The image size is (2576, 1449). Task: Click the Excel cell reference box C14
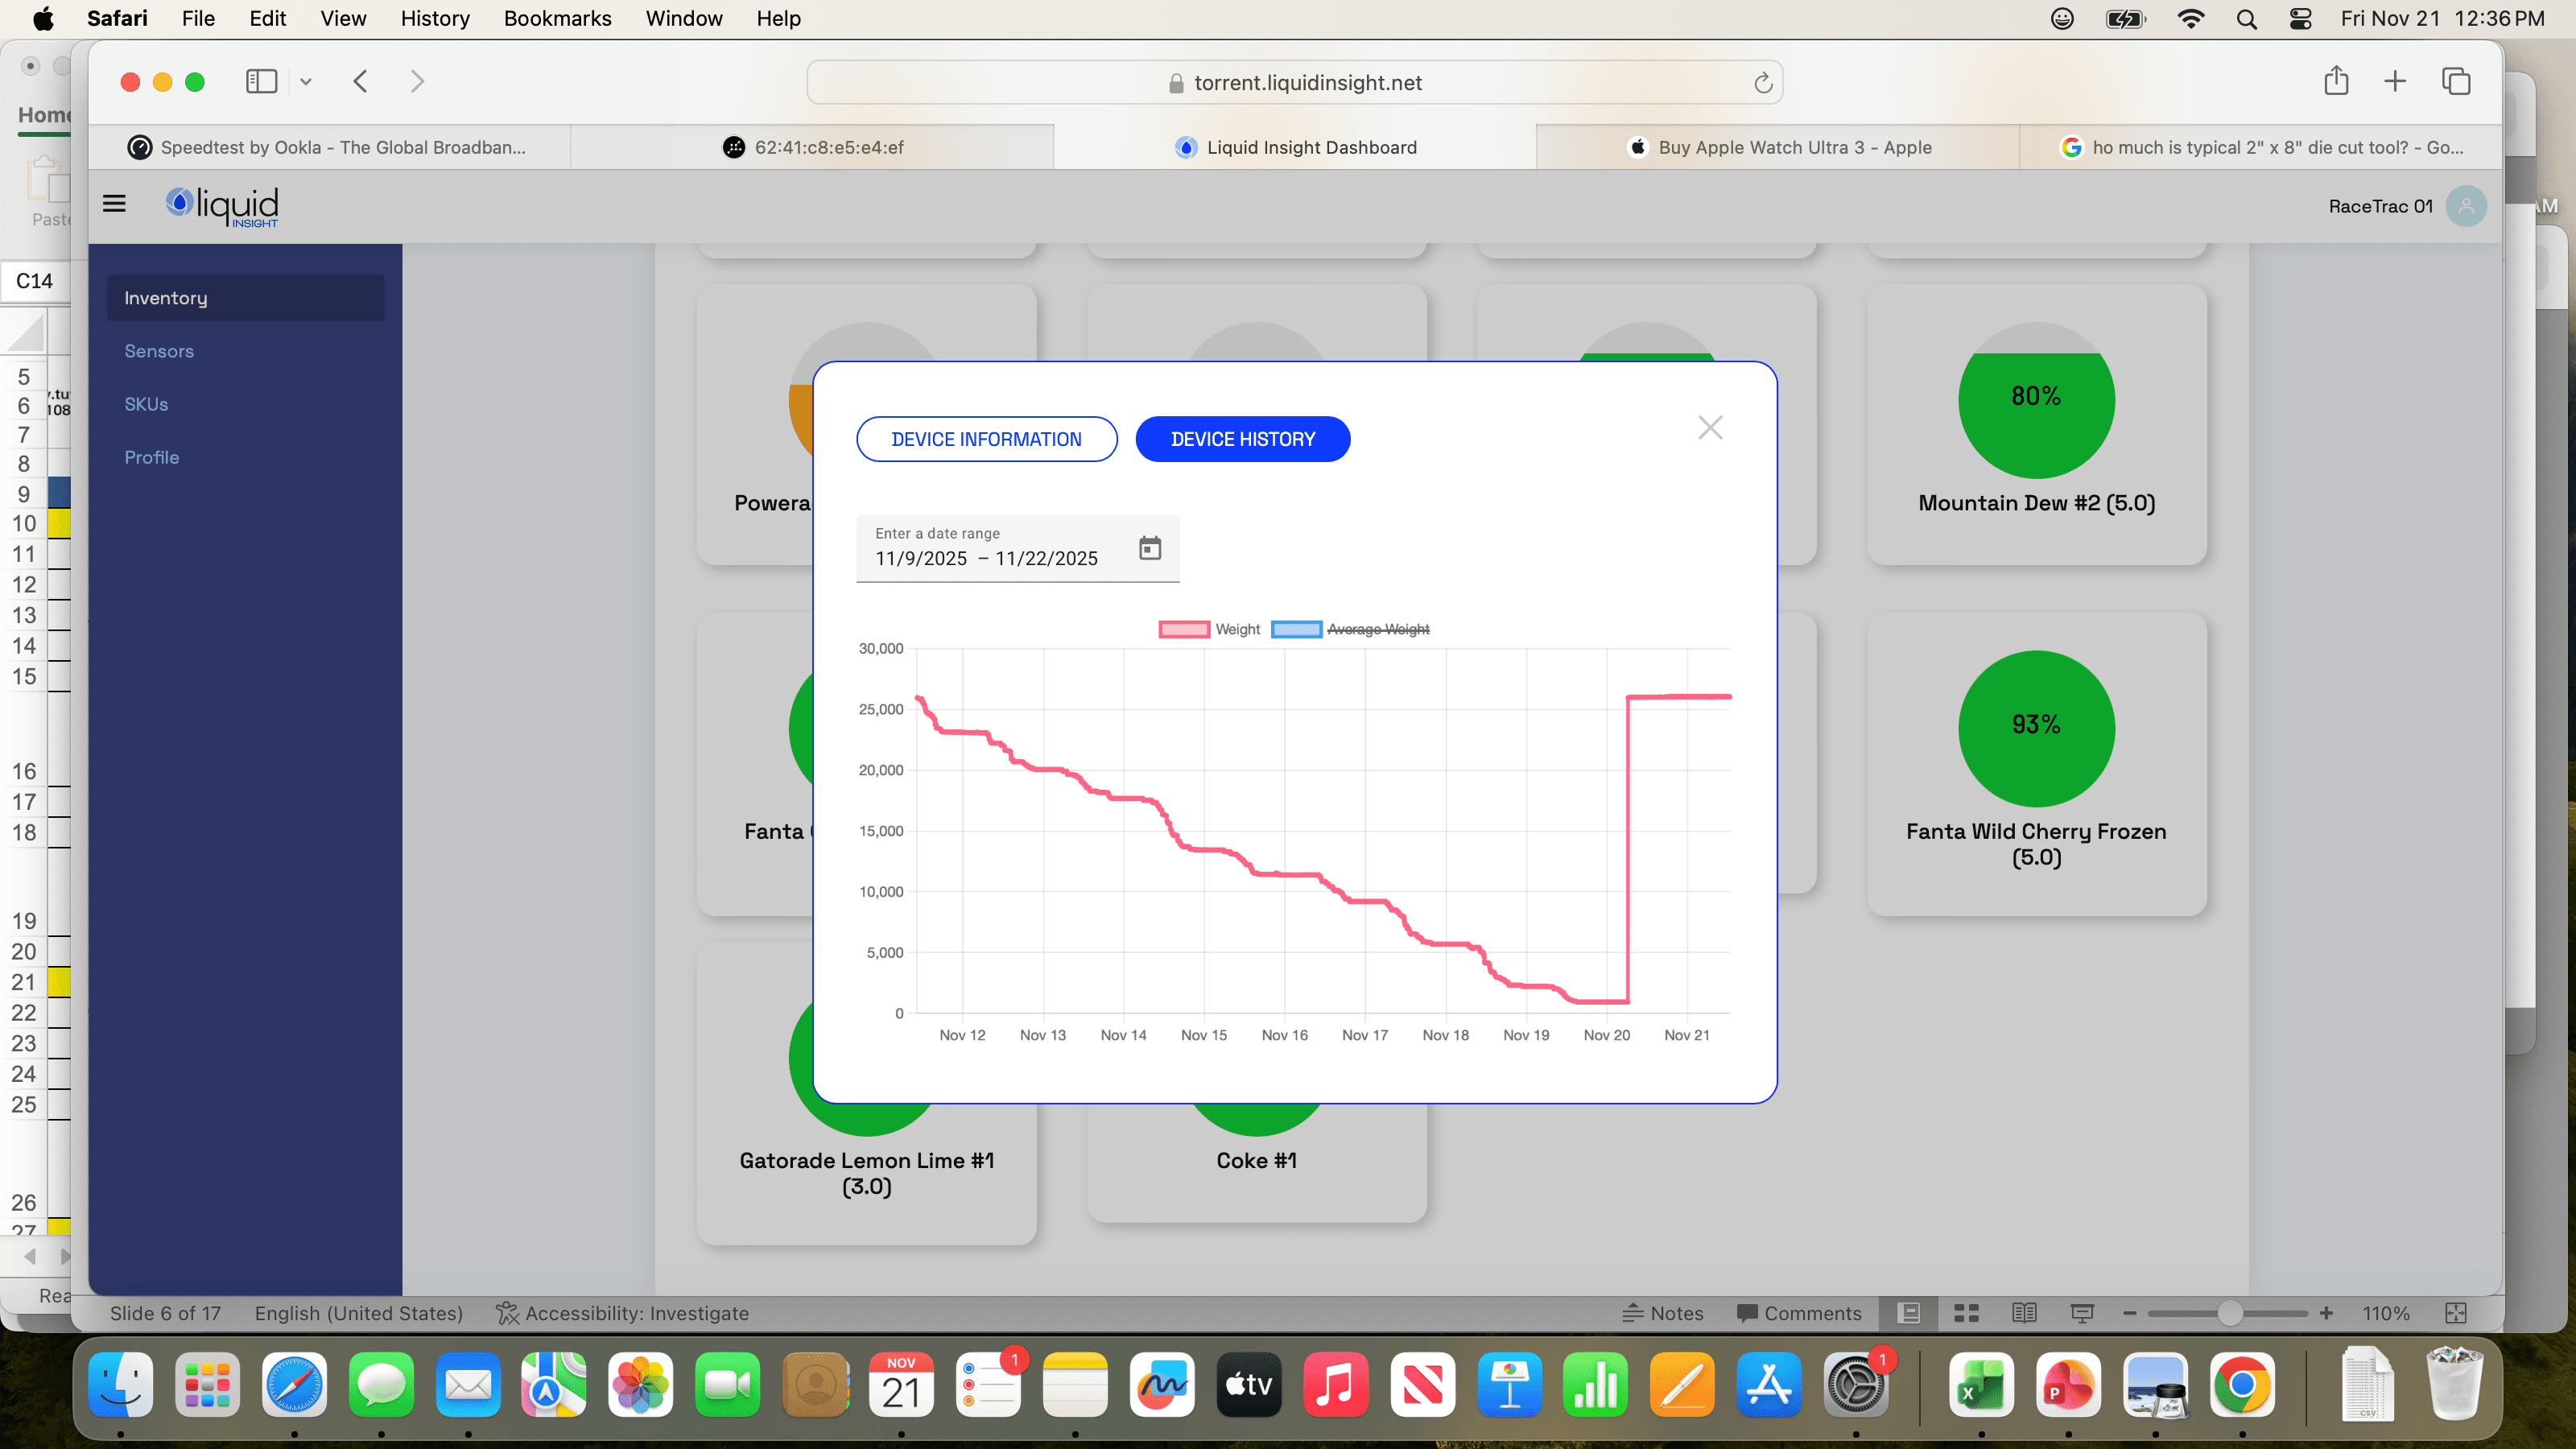click(x=35, y=281)
